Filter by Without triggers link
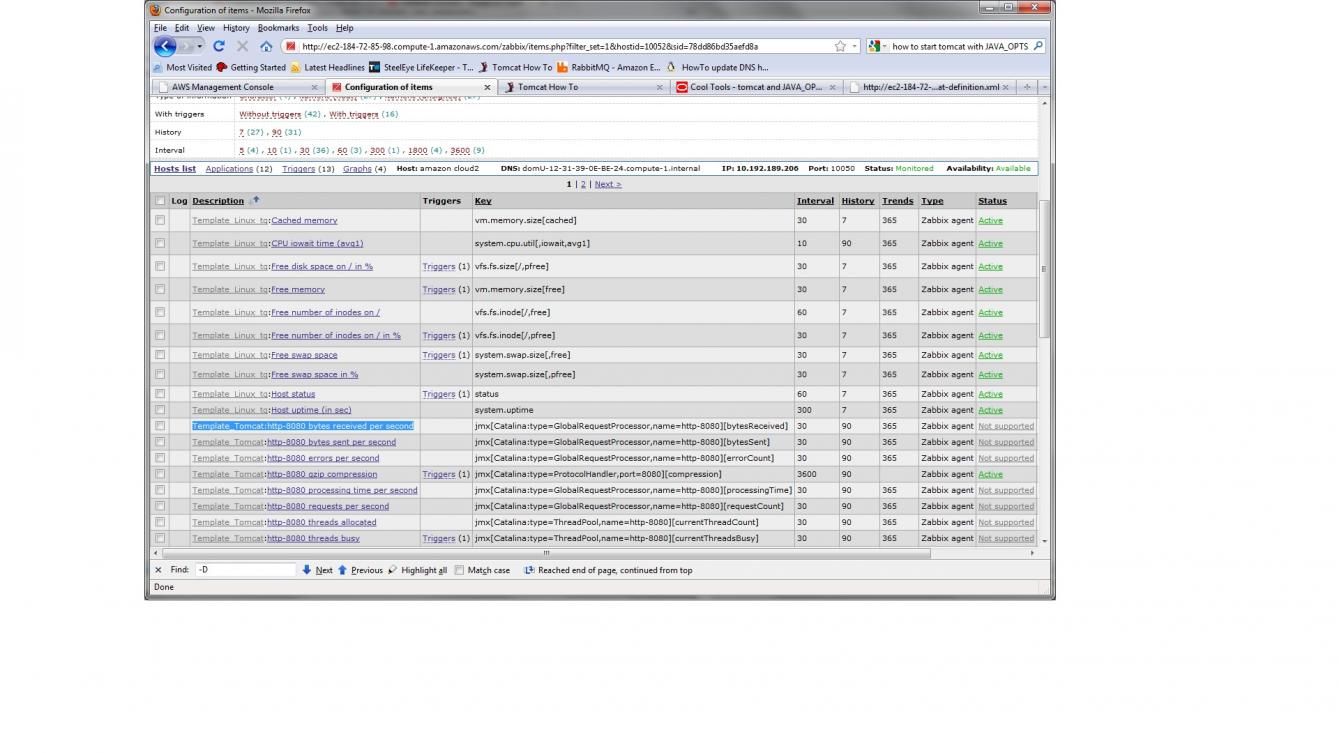 pyautogui.click(x=270, y=114)
